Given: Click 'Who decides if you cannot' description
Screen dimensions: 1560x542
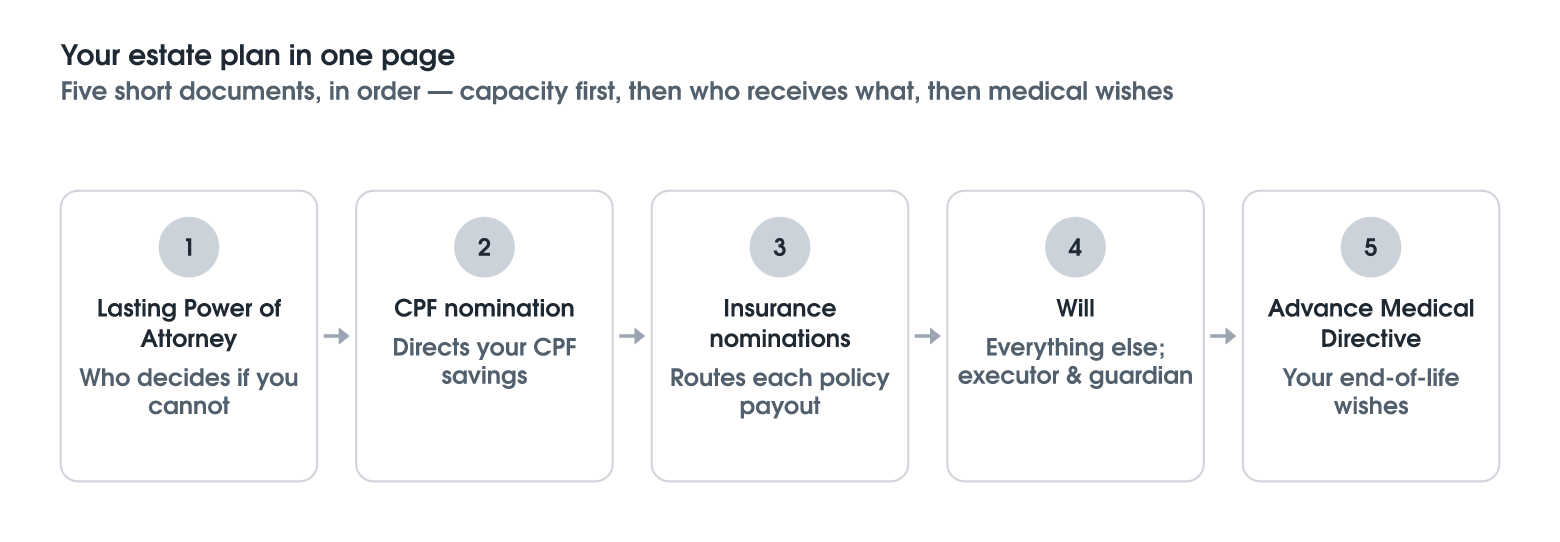Looking at the screenshot, I should (x=189, y=392).
